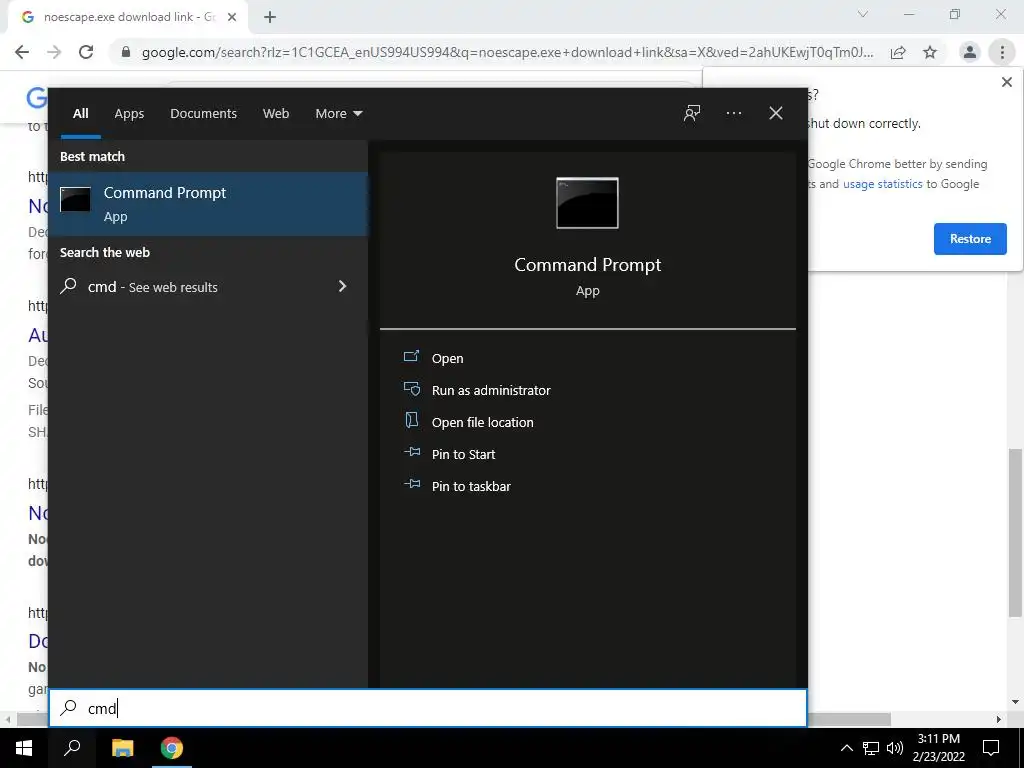Open the Chrome tab search arrow
1024x768 pixels.
tap(862, 14)
